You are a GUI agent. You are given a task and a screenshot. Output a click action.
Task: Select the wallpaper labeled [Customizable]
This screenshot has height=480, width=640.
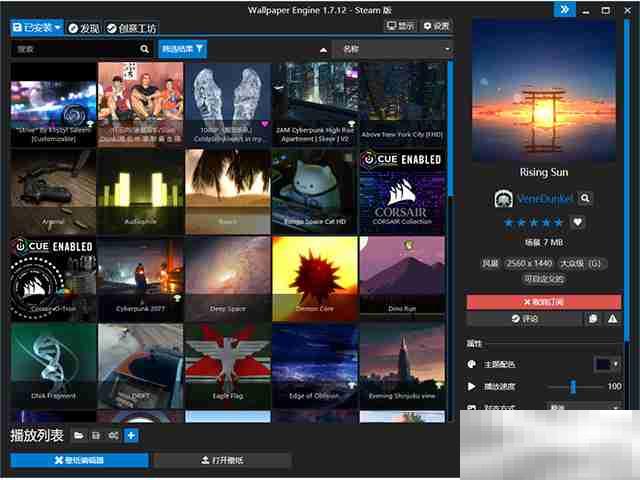tap(53, 104)
